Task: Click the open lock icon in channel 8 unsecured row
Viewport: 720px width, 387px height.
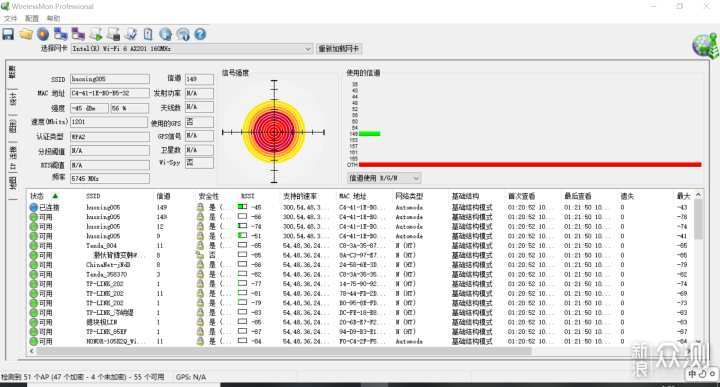Action: [200, 255]
